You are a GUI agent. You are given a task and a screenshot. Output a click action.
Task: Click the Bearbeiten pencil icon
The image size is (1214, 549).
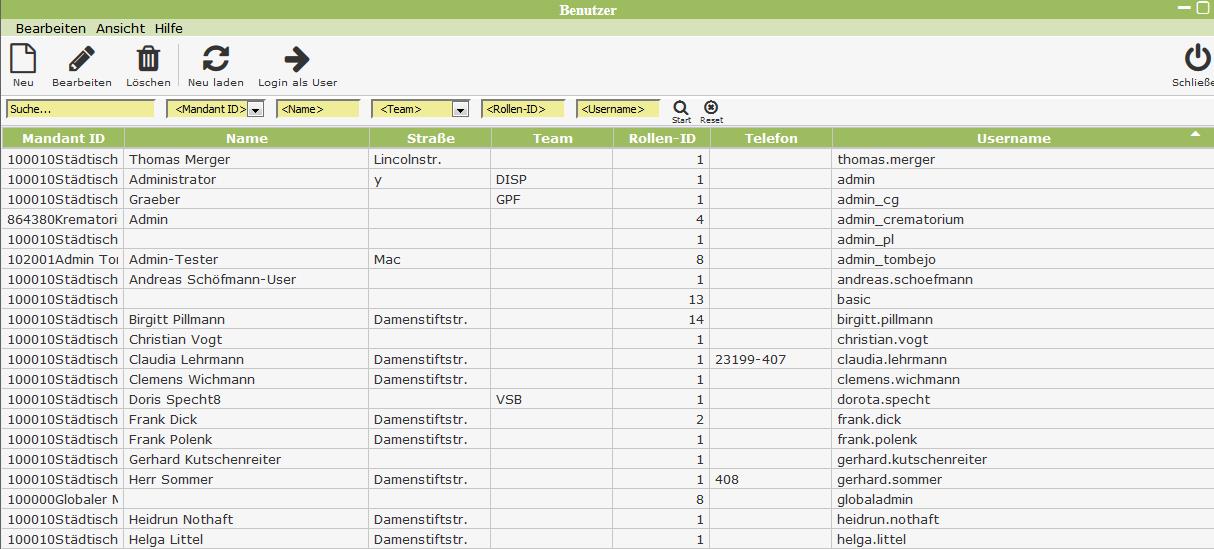82,59
